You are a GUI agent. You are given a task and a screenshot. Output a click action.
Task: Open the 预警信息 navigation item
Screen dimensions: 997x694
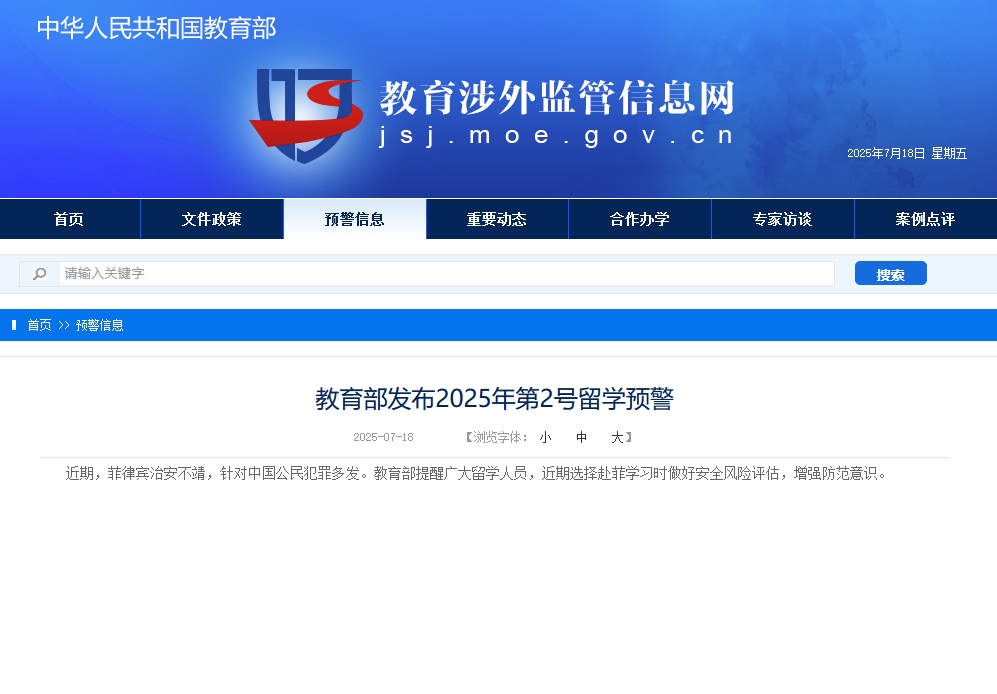354,219
